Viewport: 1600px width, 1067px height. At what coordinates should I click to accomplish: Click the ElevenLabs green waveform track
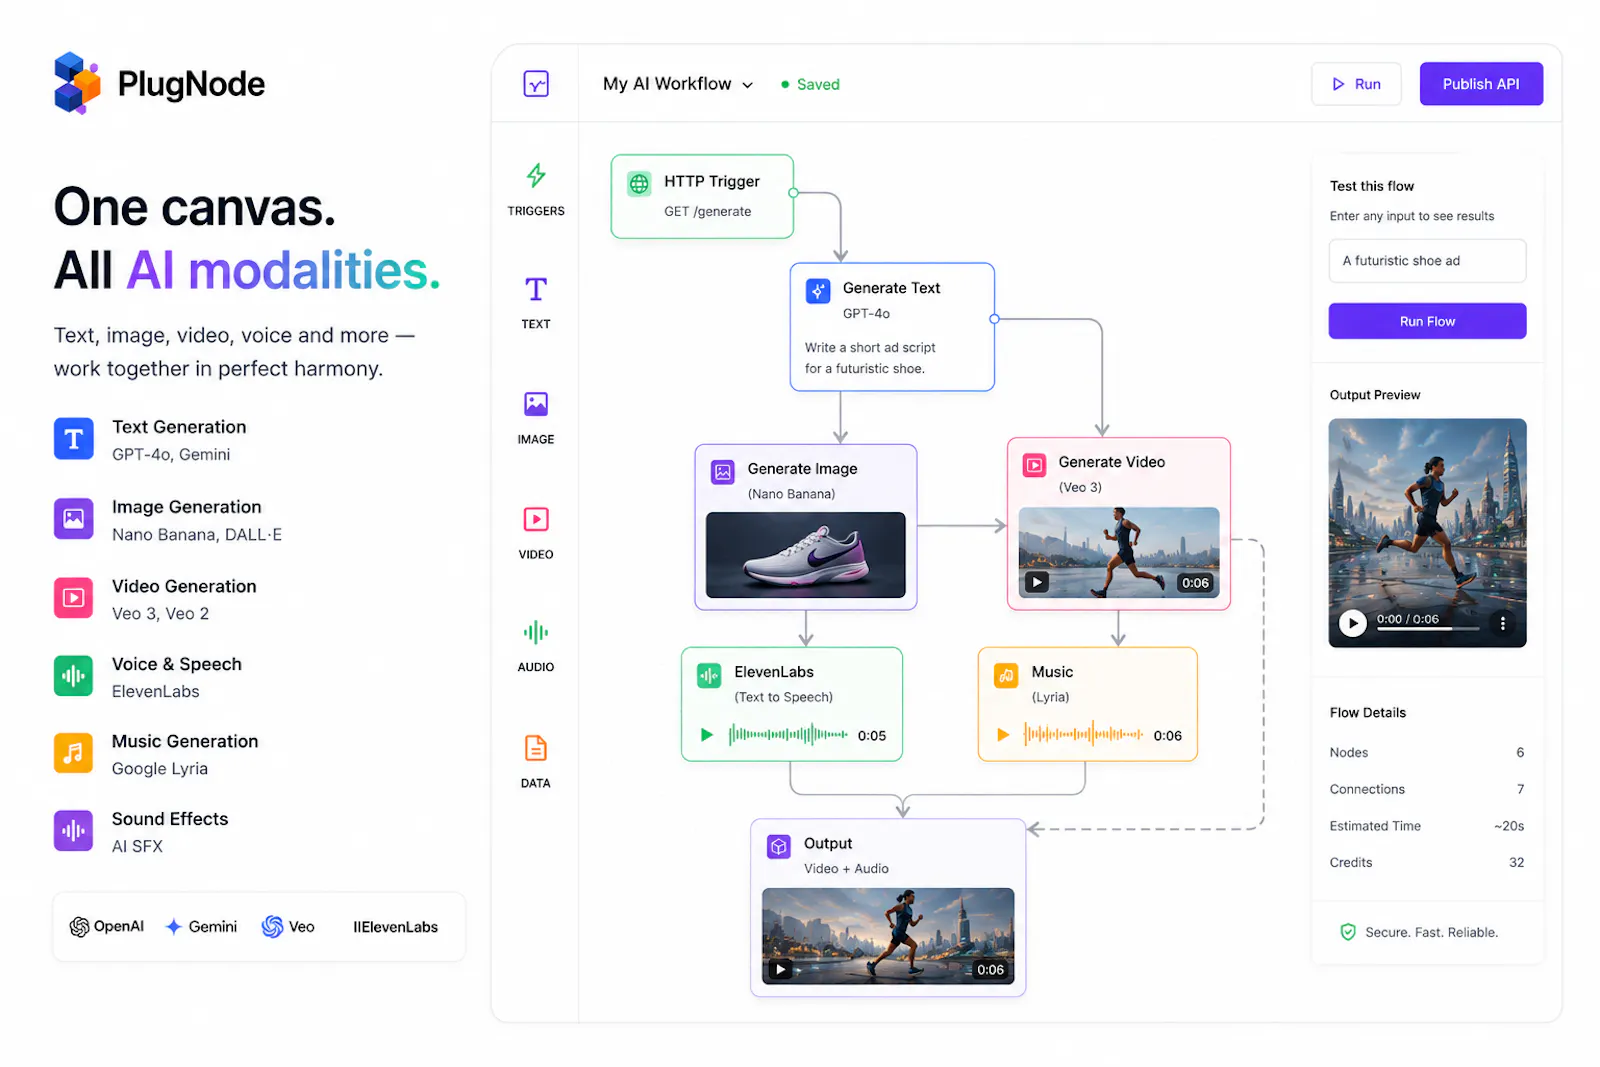(788, 735)
